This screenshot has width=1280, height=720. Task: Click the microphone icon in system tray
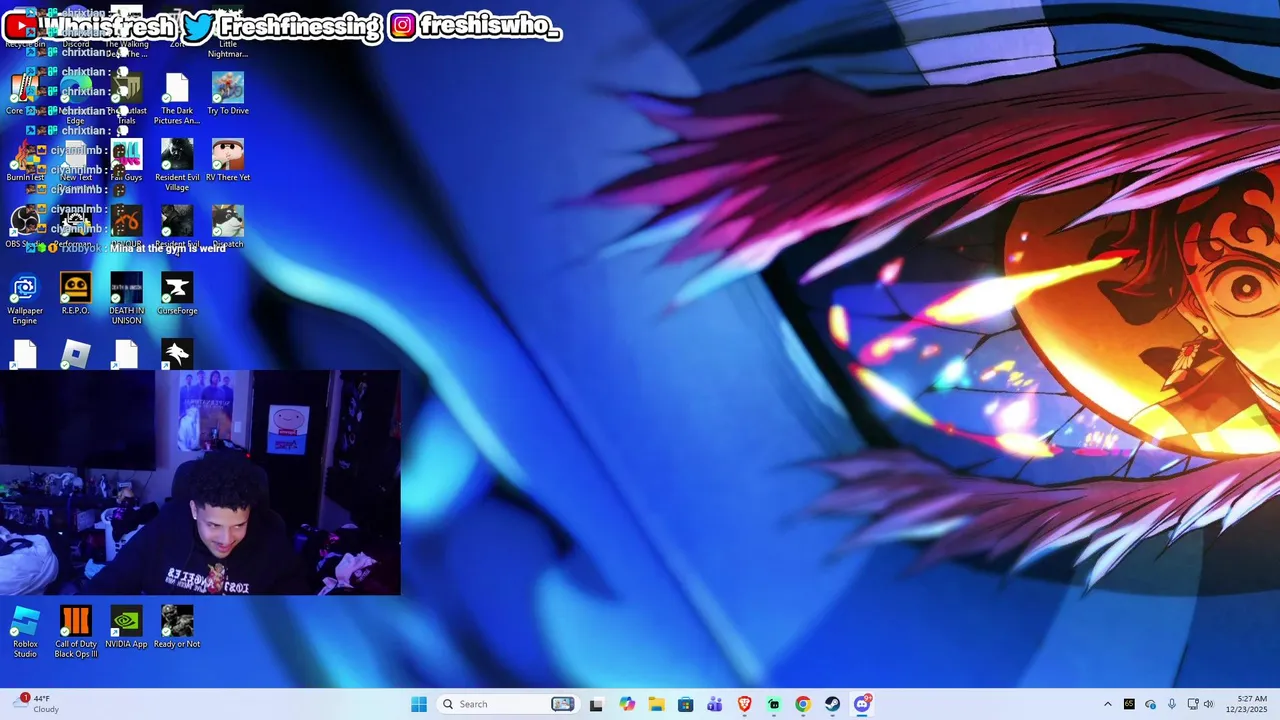[1171, 704]
